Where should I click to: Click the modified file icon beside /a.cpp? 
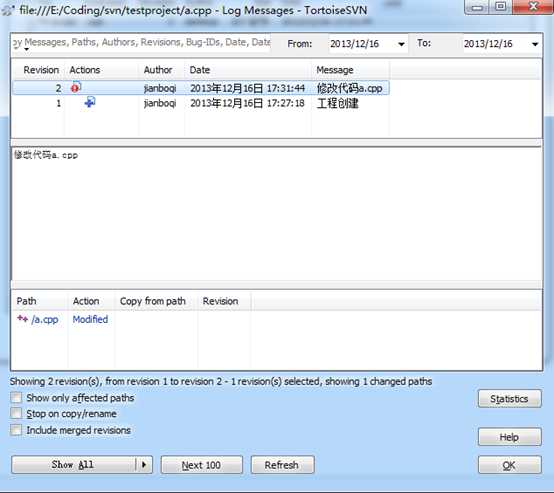pyautogui.click(x=22, y=319)
